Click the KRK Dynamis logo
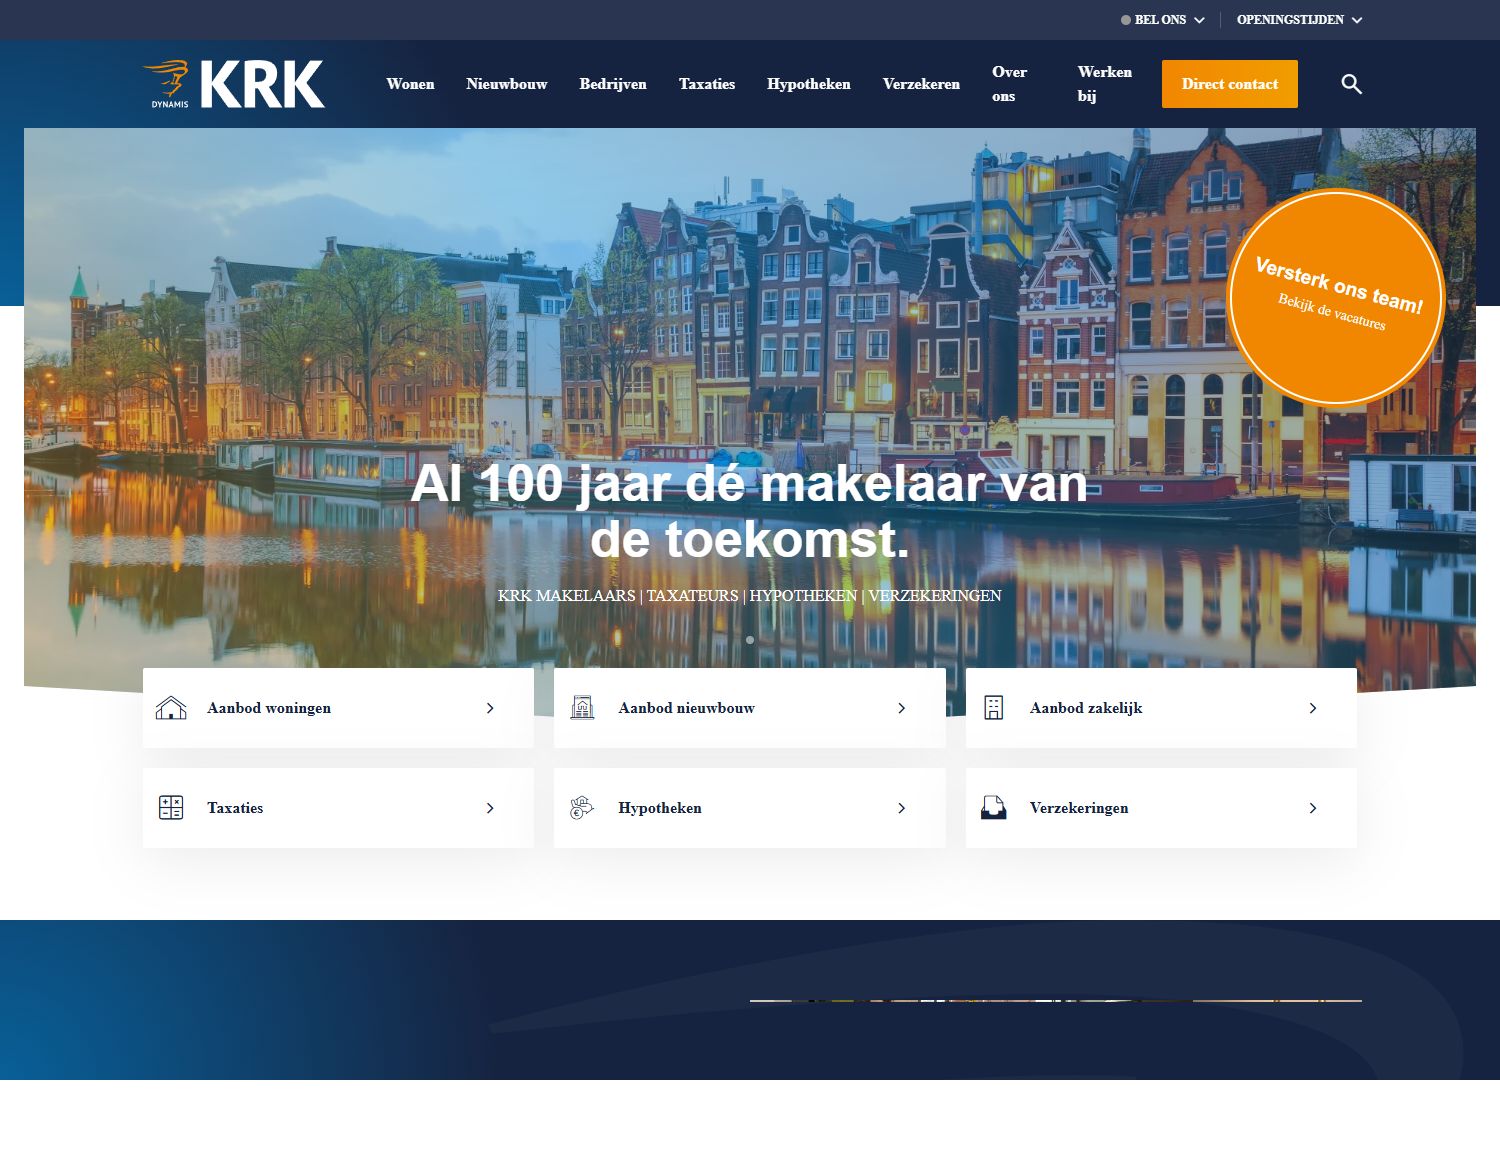Image resolution: width=1500 pixels, height=1152 pixels. pyautogui.click(x=232, y=84)
